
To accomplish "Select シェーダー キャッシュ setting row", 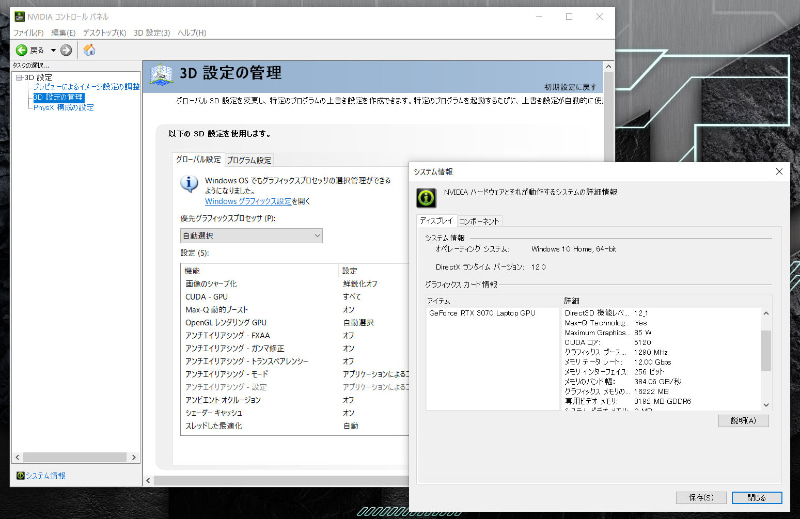I will click(x=295, y=412).
